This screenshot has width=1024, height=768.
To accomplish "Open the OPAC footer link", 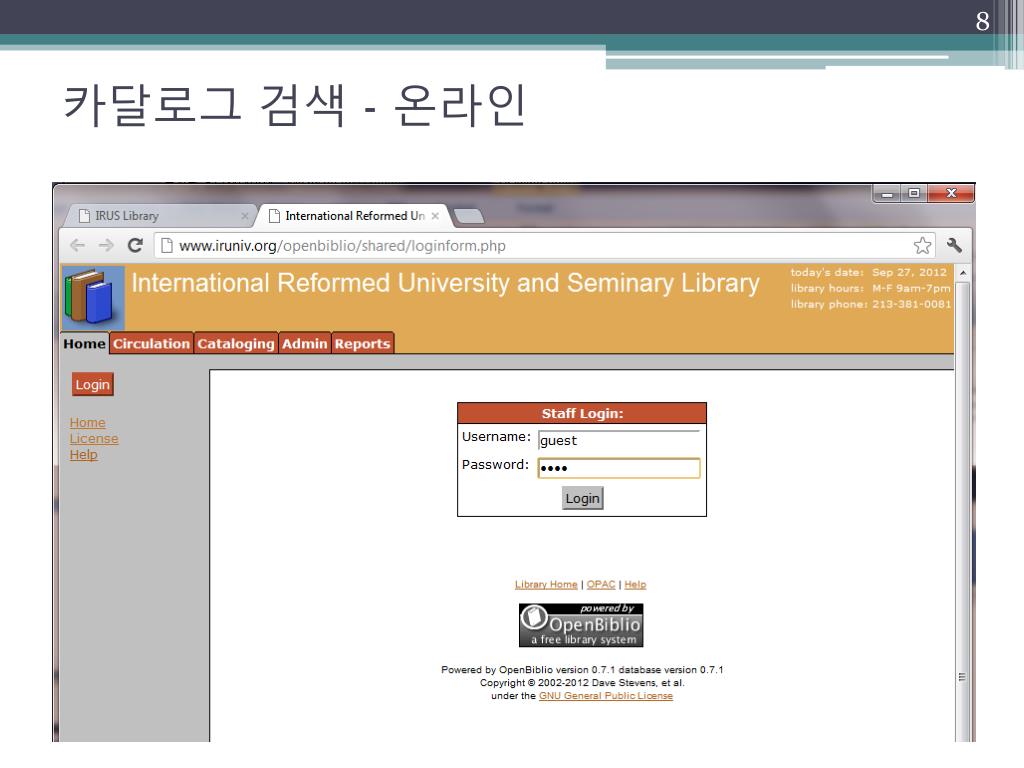I will point(601,584).
